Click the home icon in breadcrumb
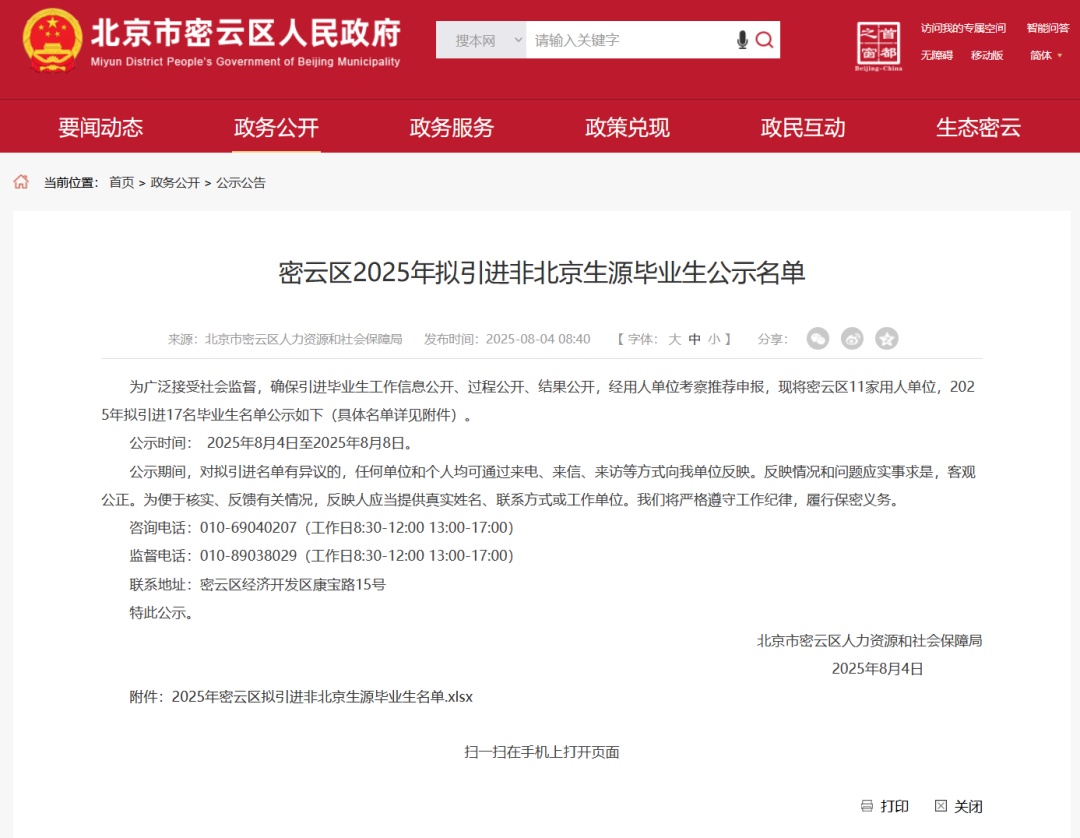 click(x=21, y=182)
